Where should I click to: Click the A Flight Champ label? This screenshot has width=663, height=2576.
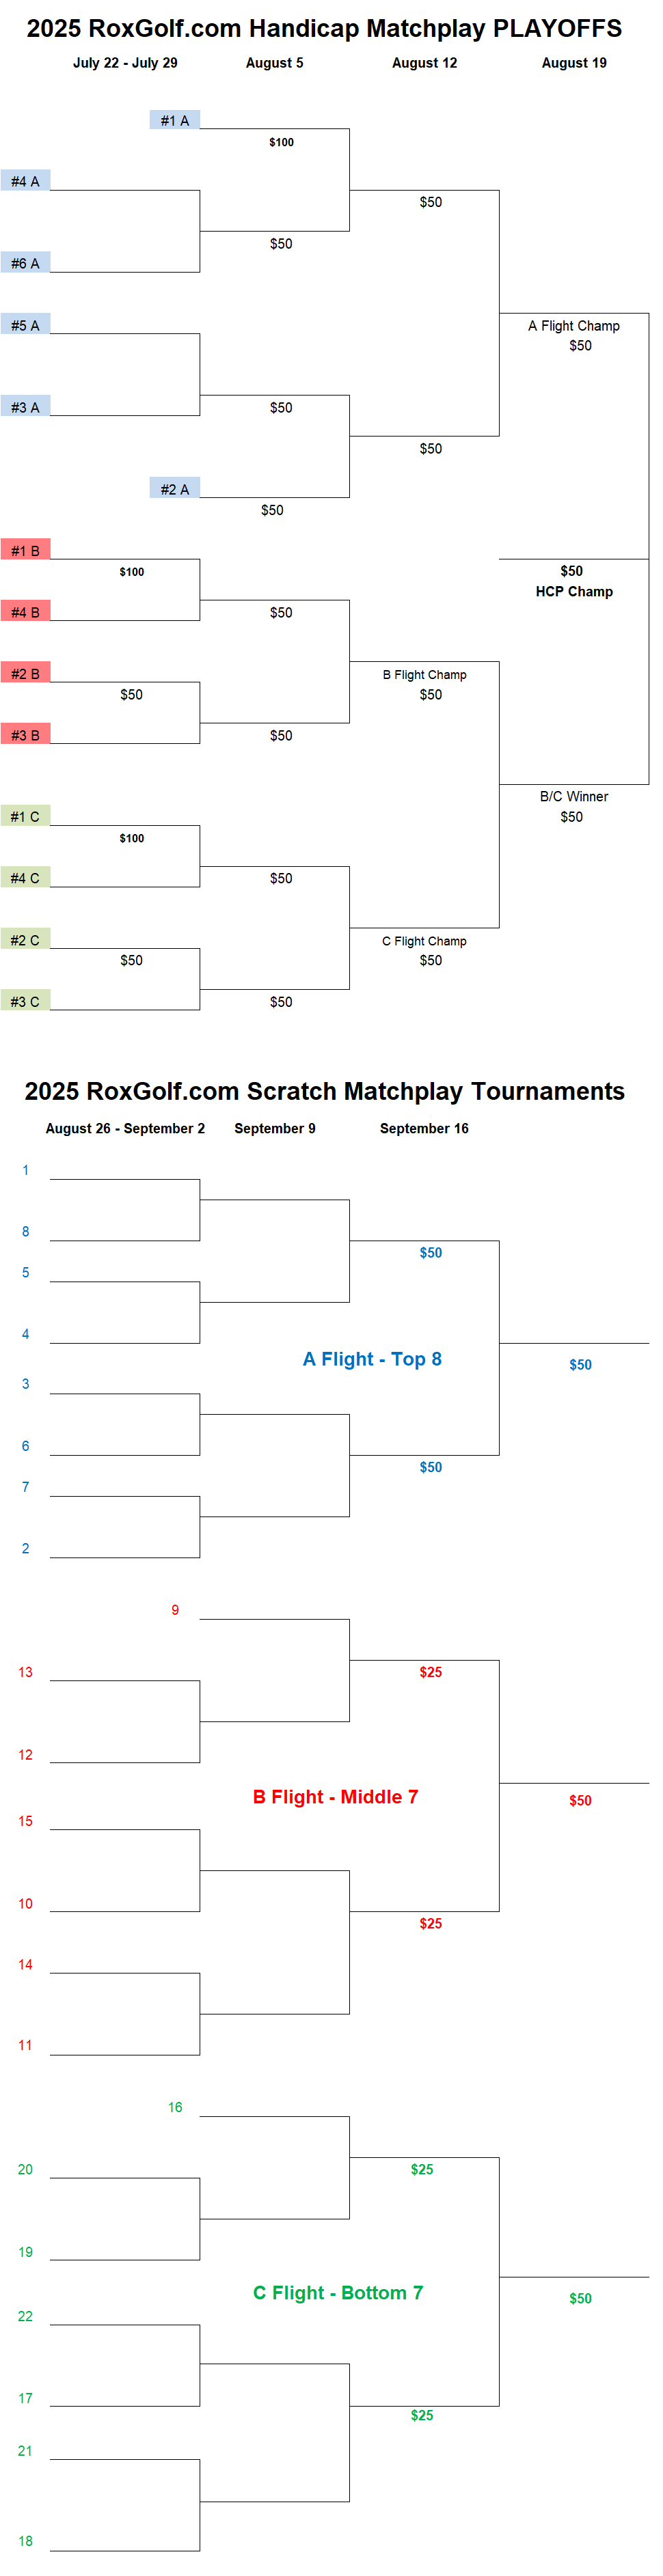[574, 326]
